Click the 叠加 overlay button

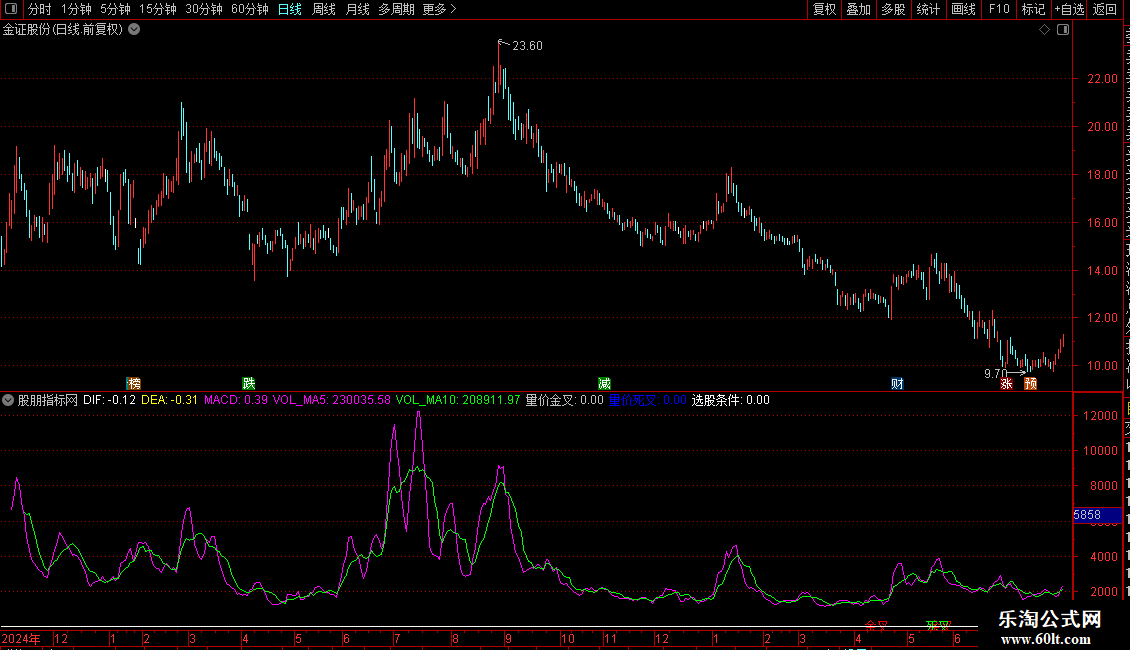tap(859, 9)
